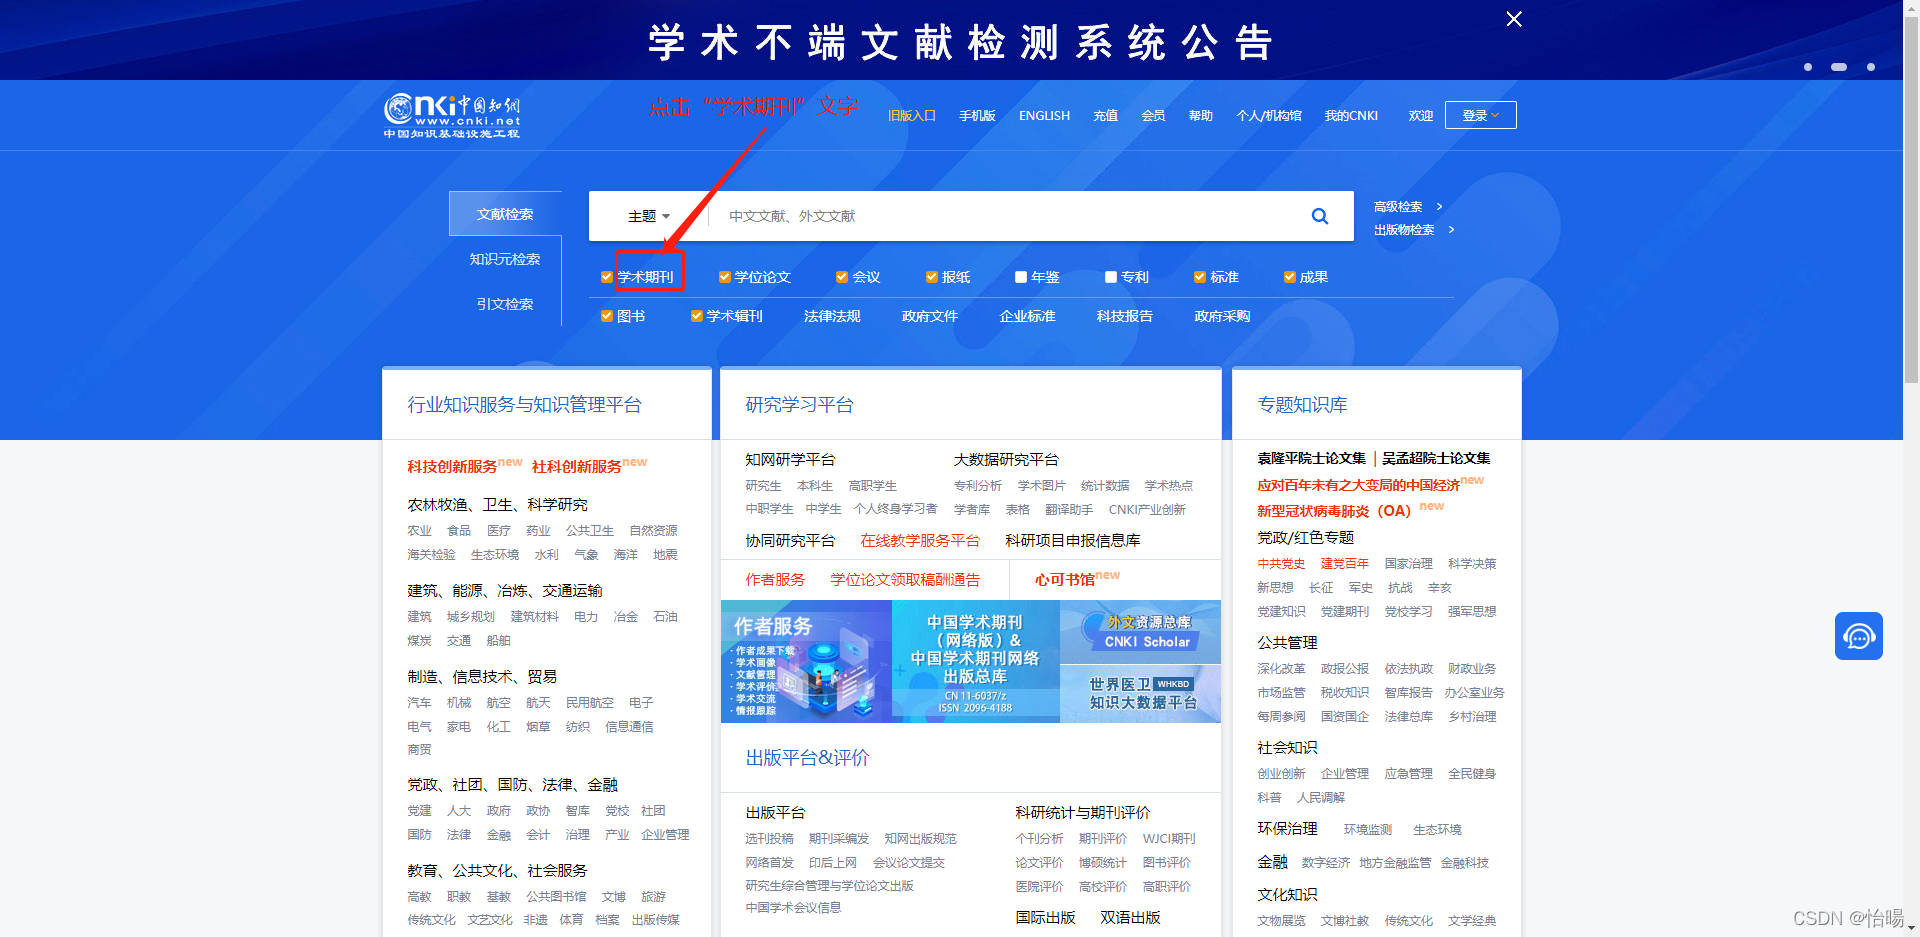Open 袁隆平院士论文集 link
Viewport: 1920px width, 937px height.
1311,458
